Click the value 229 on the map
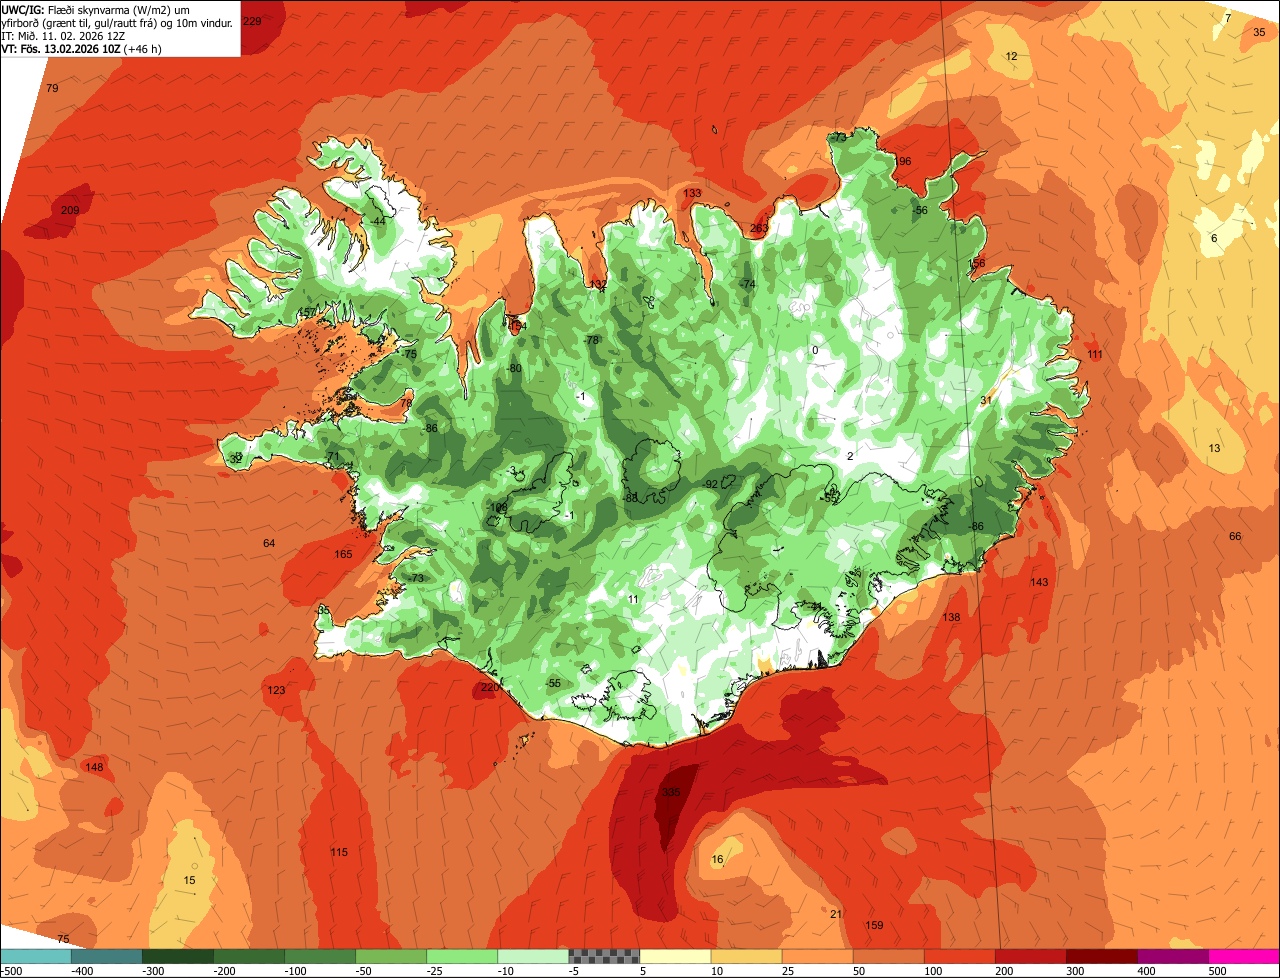Viewport: 1280px width, 978px height. [252, 21]
